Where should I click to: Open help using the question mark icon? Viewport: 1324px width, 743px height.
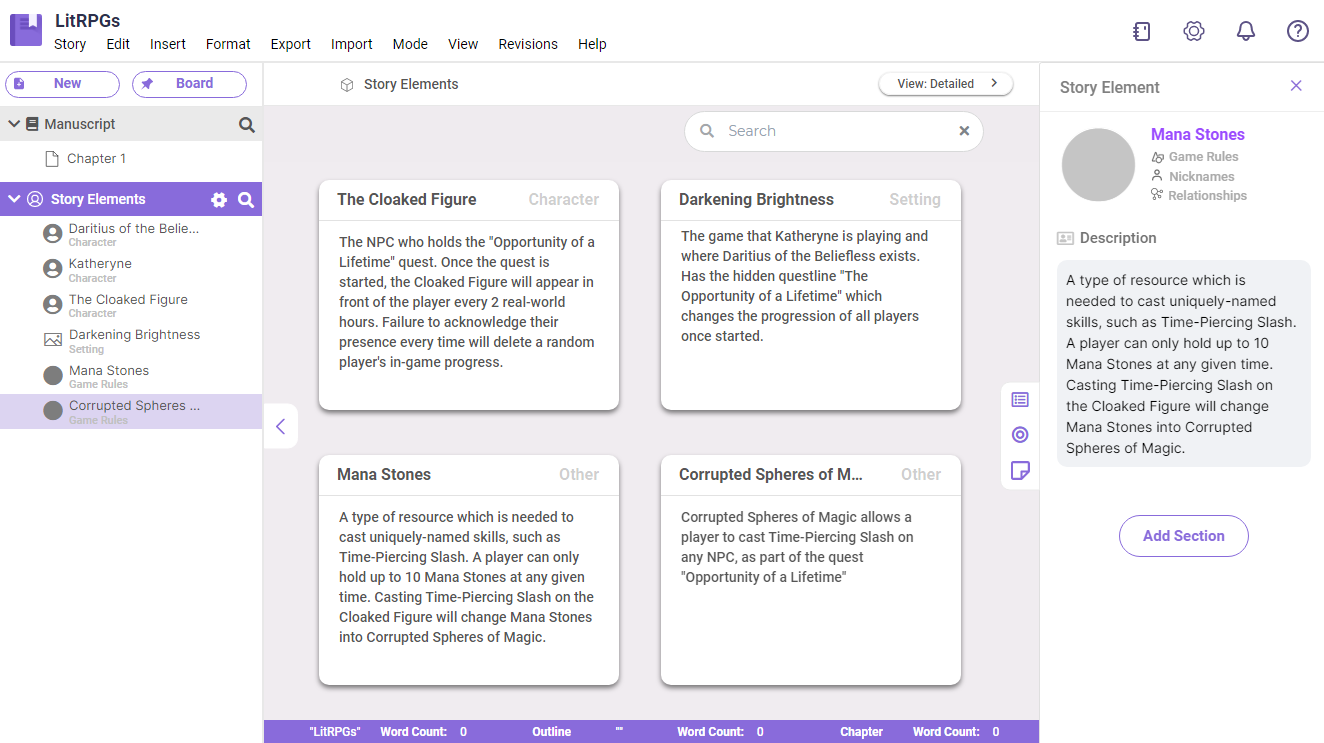1297,31
